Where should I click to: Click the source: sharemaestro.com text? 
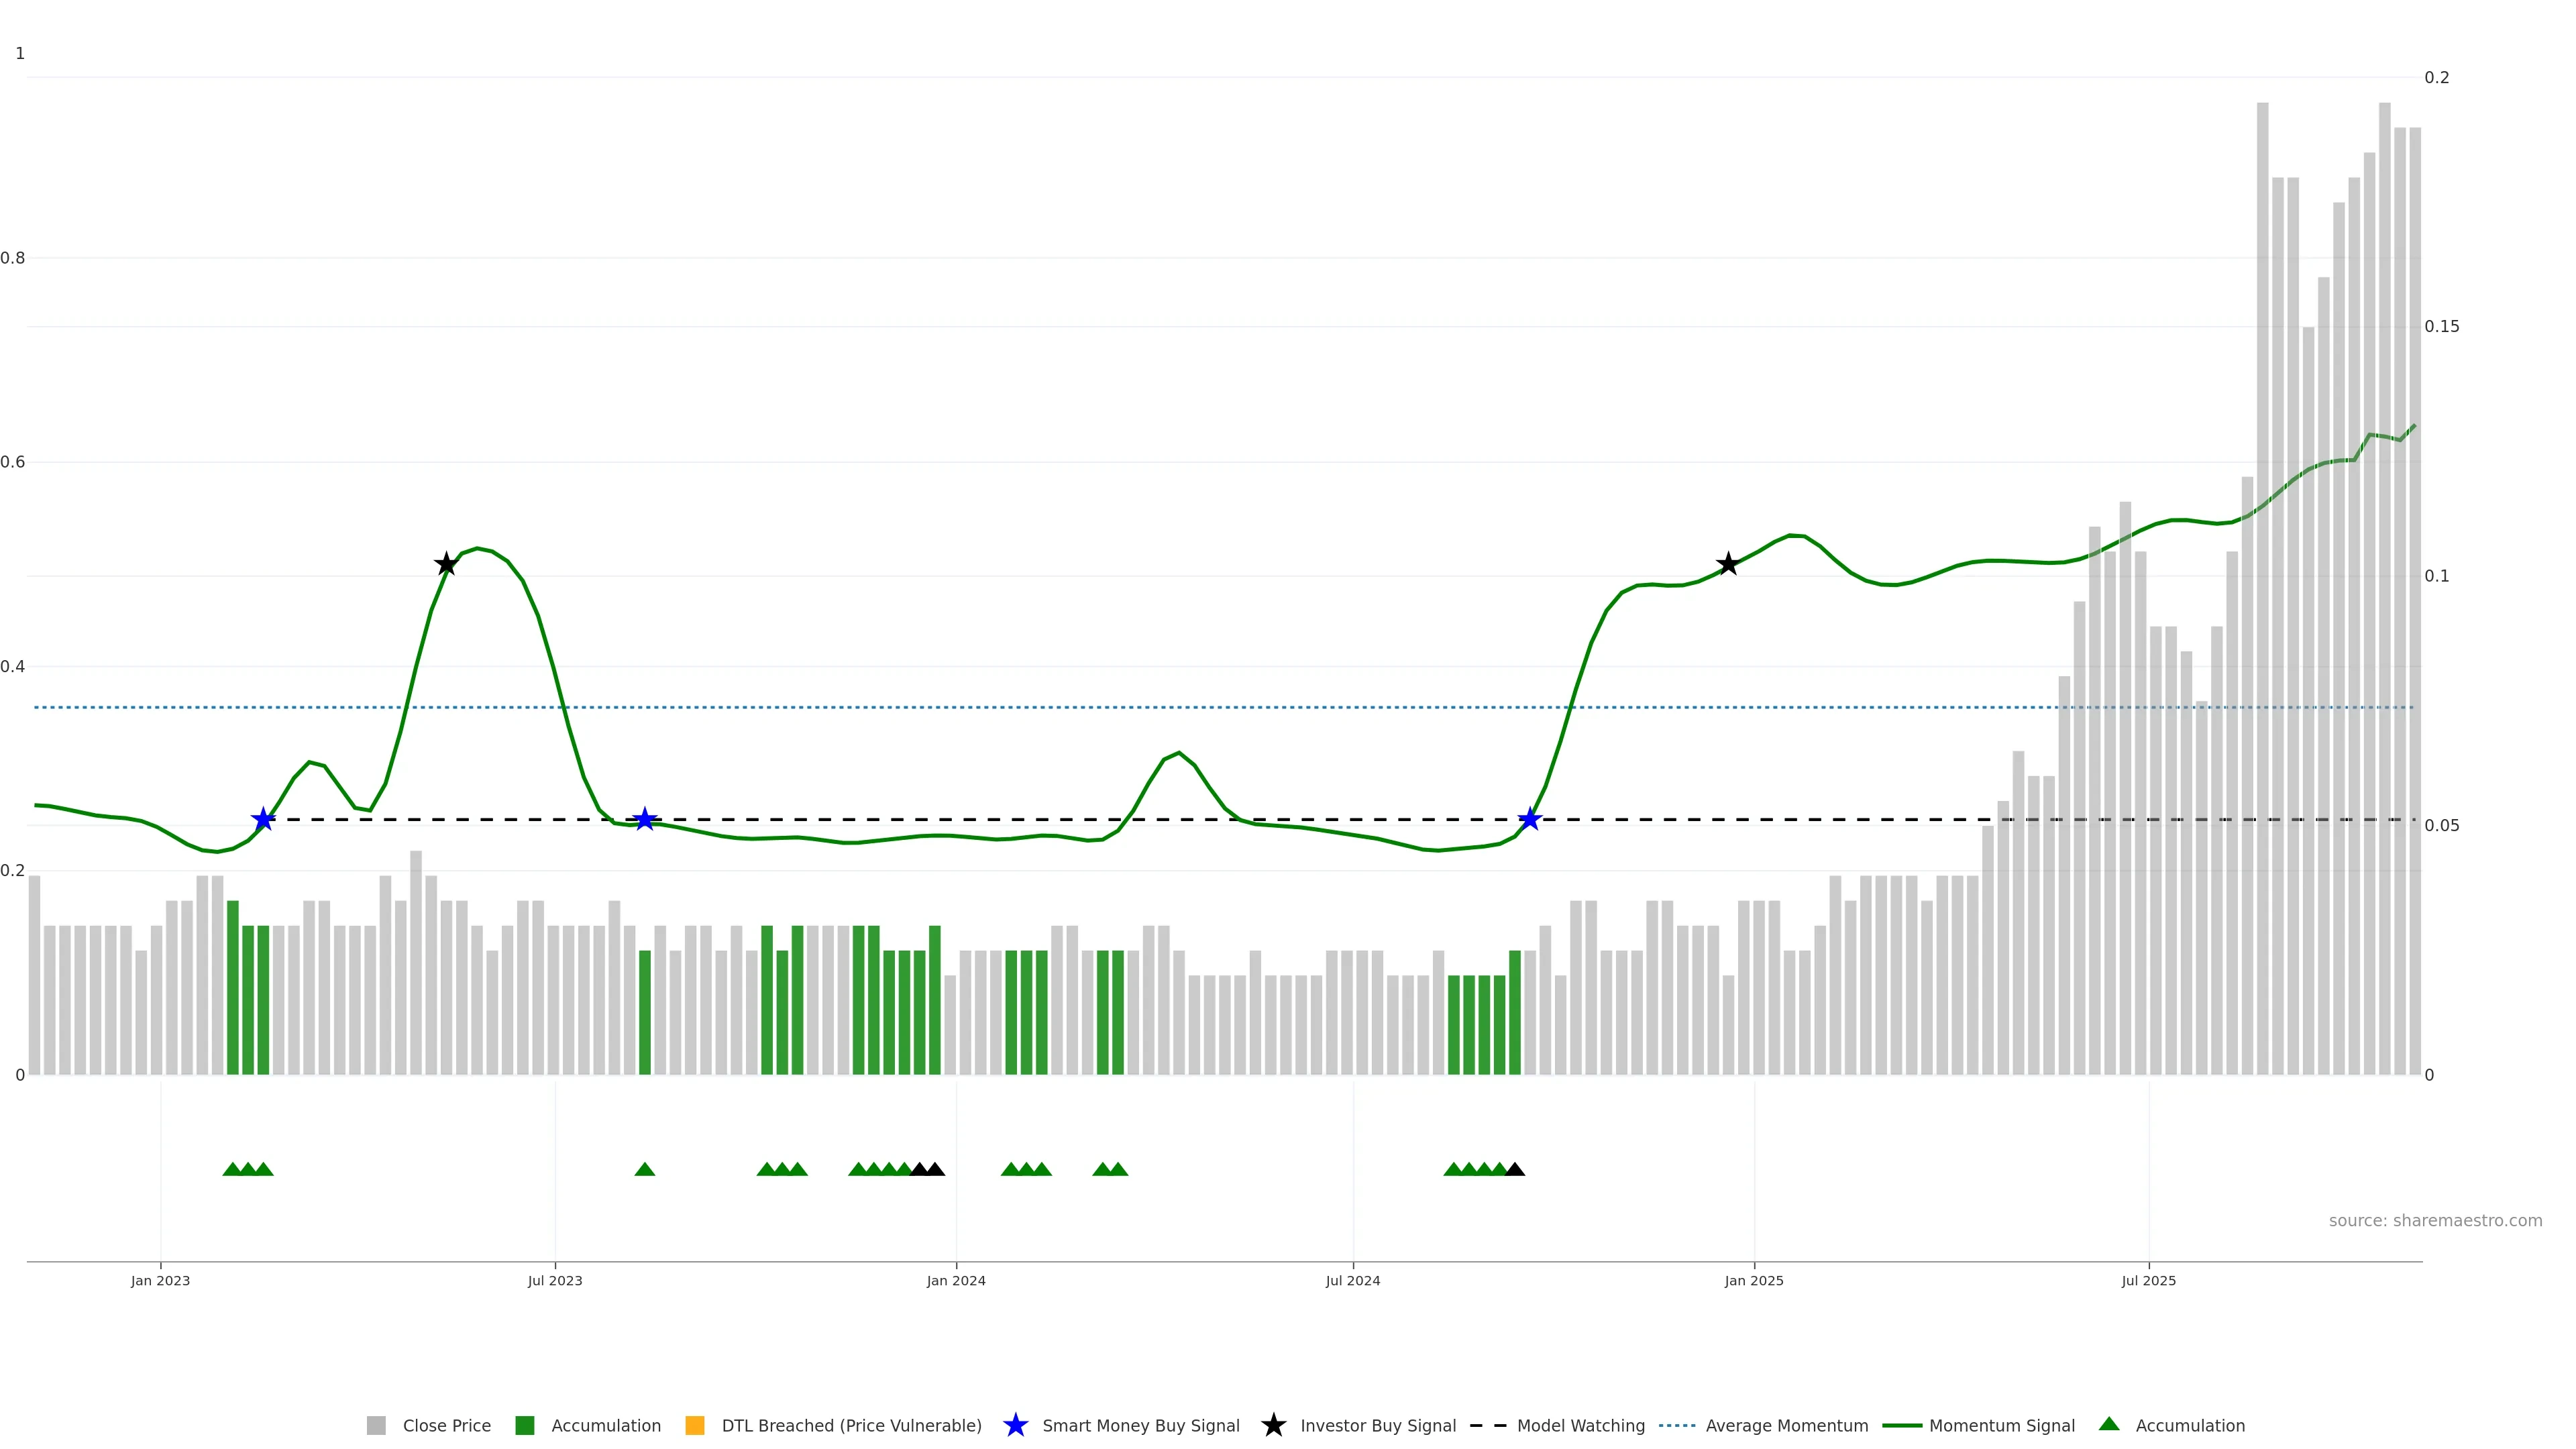pyautogui.click(x=2435, y=1221)
